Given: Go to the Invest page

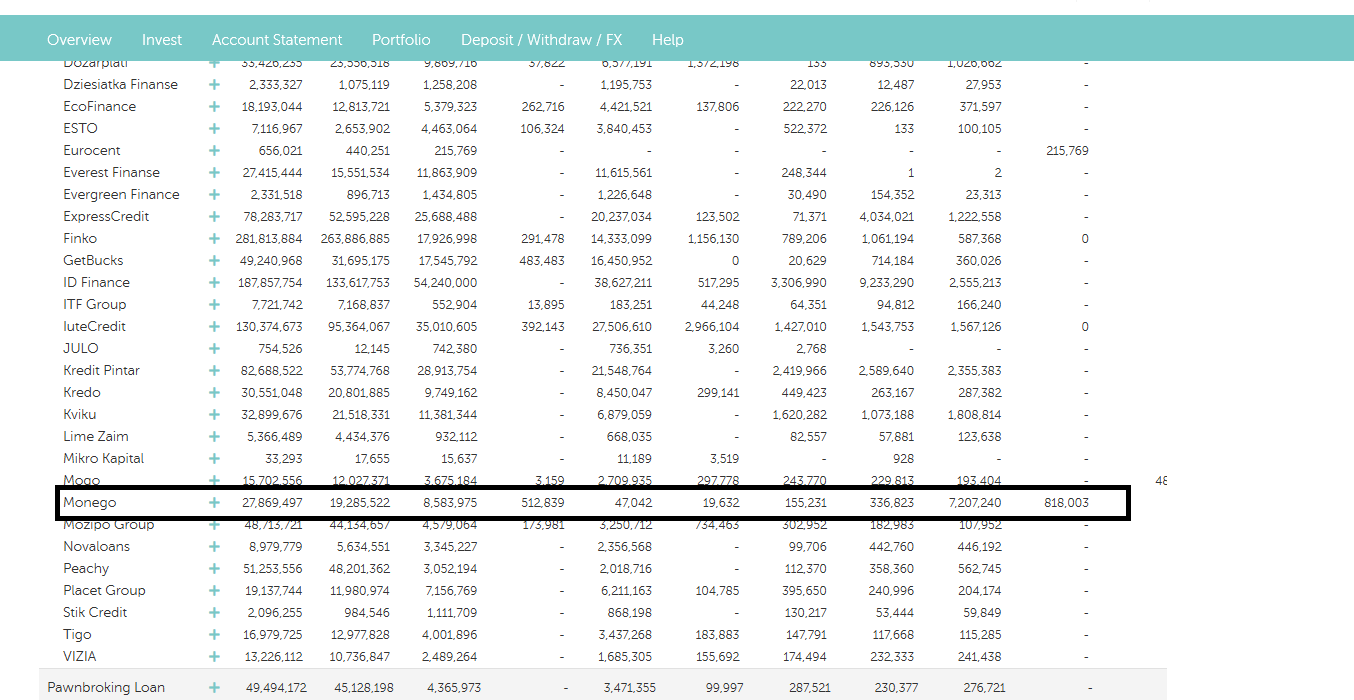Looking at the screenshot, I should pyautogui.click(x=162, y=40).
